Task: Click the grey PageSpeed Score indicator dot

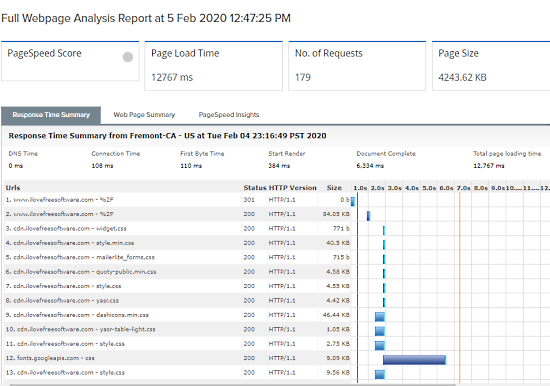Action: point(128,57)
